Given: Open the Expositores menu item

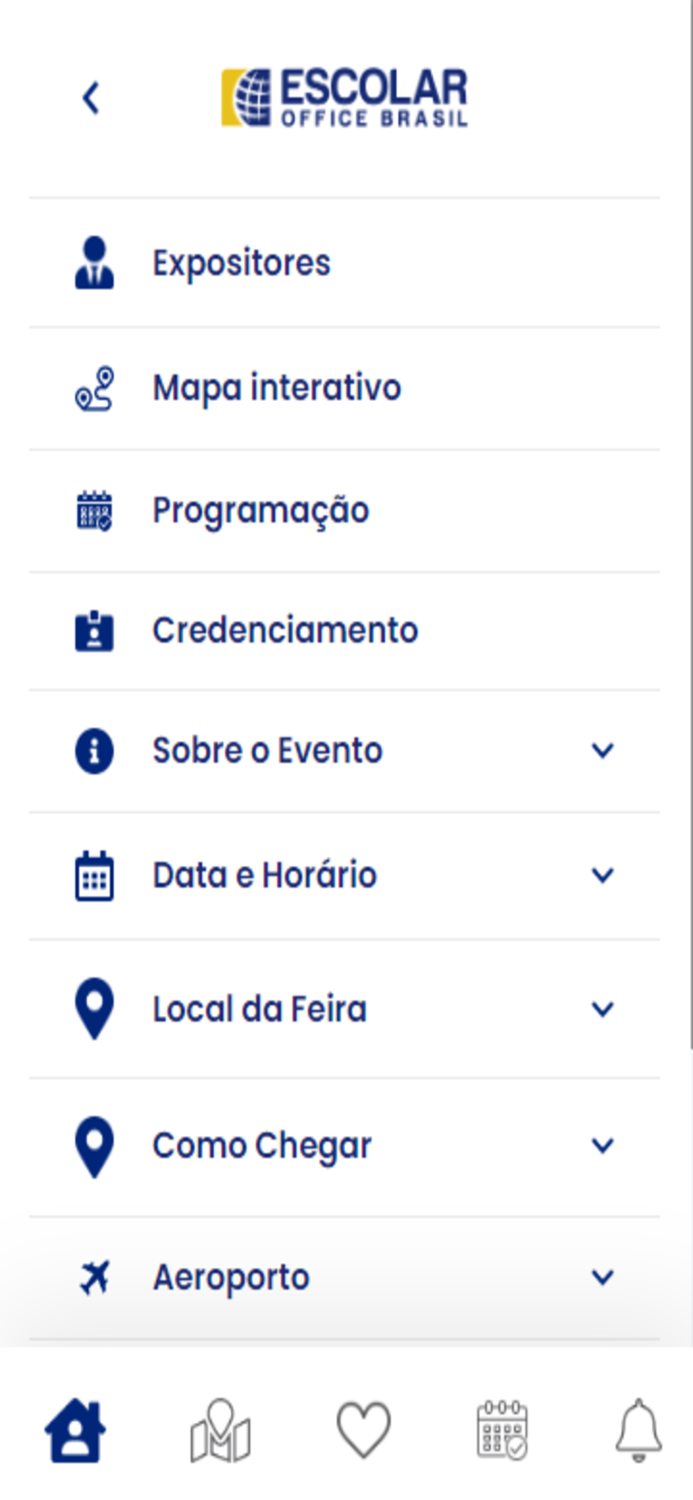Looking at the screenshot, I should [x=242, y=262].
